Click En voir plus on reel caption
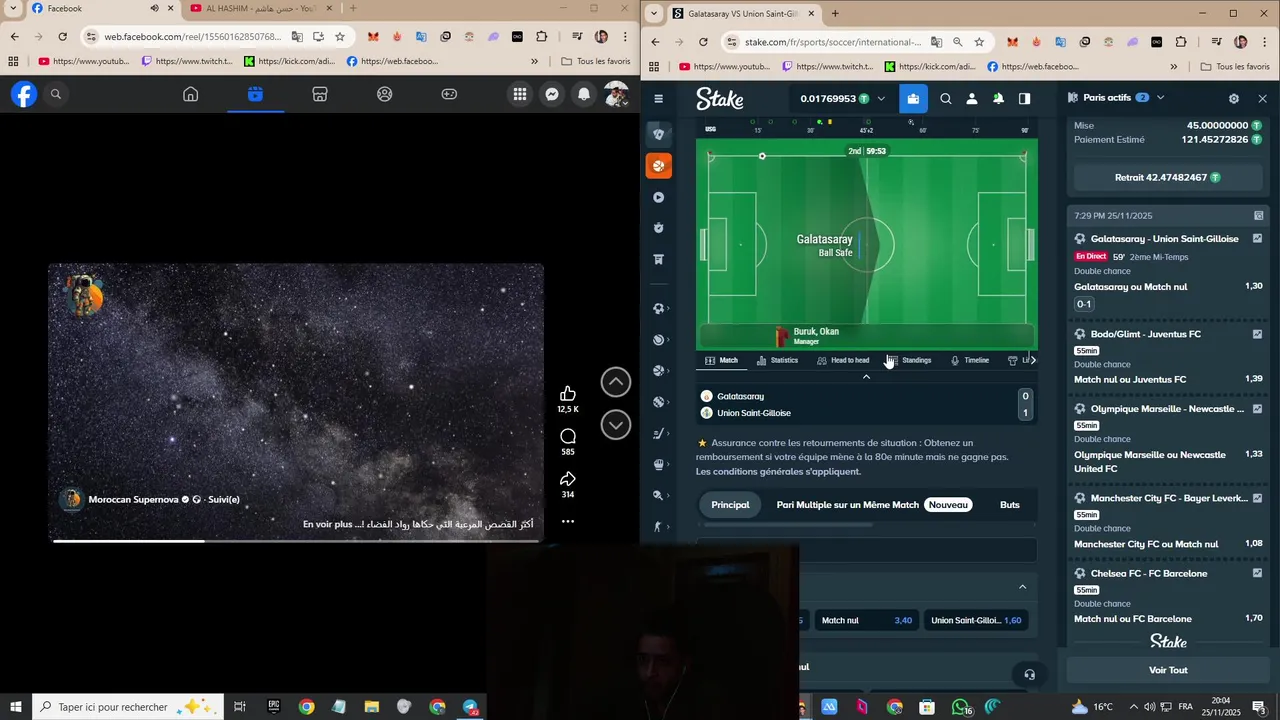Image resolution: width=1280 pixels, height=720 pixels. [x=328, y=524]
